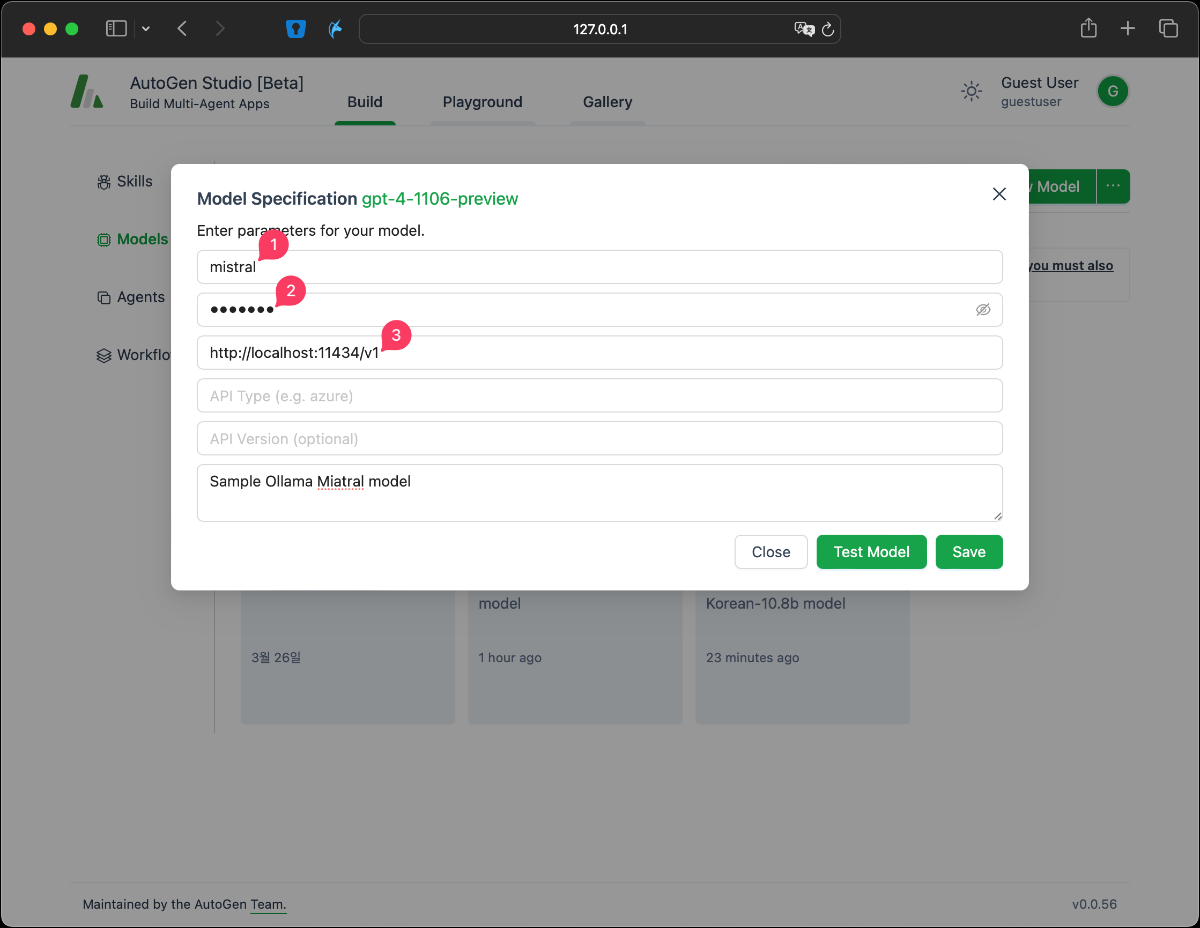Viewport: 1200px width, 928px height.
Task: Click the translate icon in address bar
Action: 804,29
